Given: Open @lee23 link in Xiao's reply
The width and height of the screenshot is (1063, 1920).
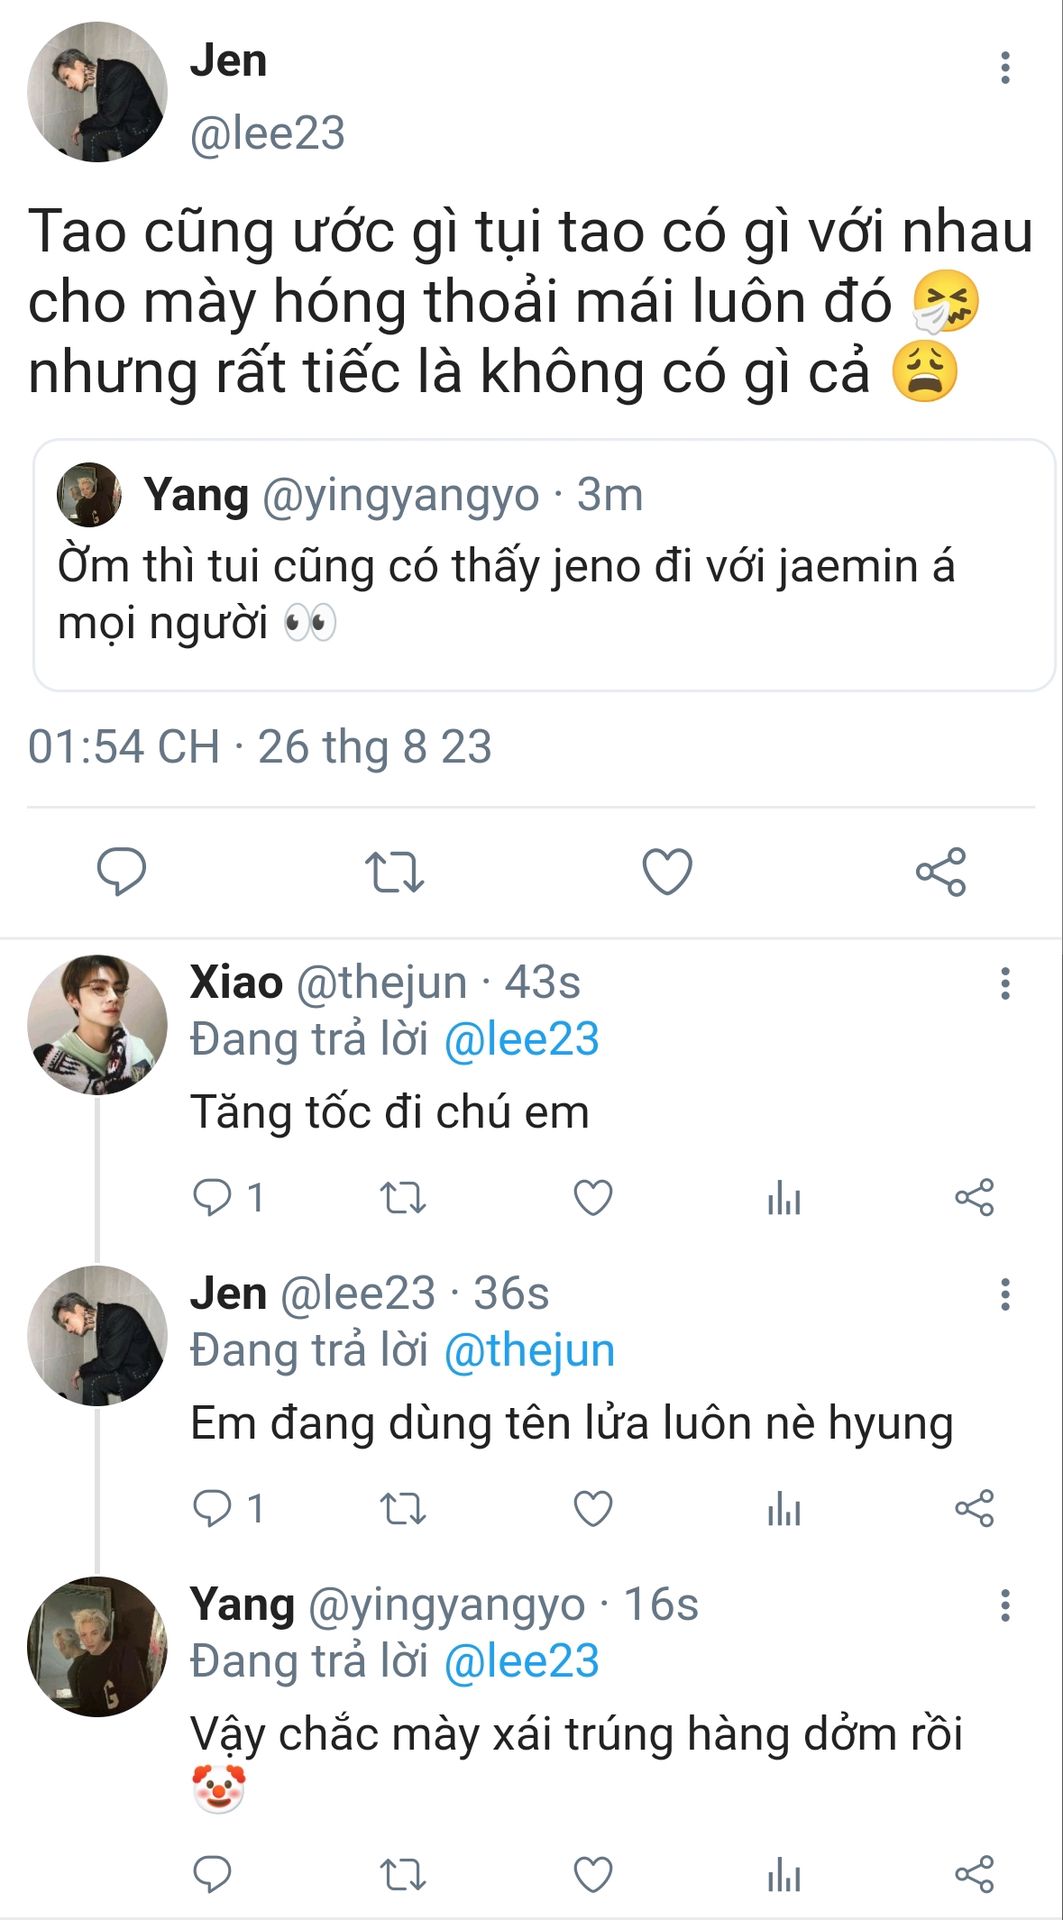Looking at the screenshot, I should (x=521, y=1040).
